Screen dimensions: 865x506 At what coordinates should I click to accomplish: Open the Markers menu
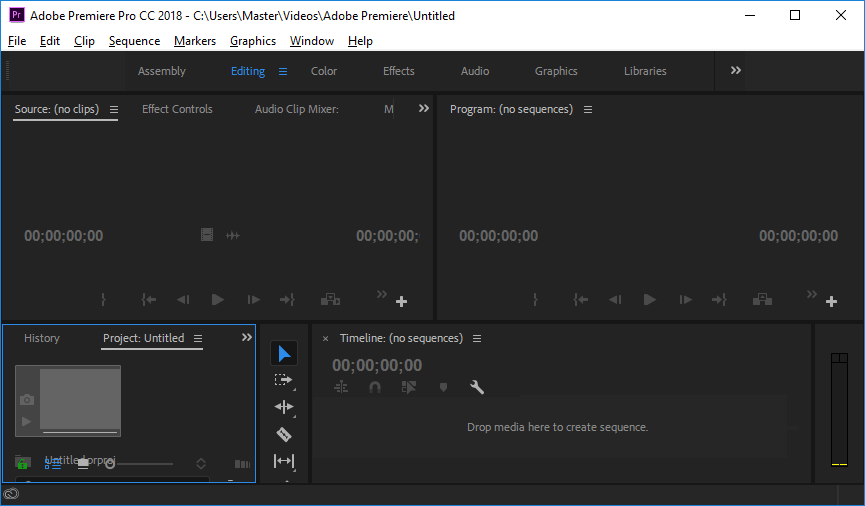coord(195,41)
